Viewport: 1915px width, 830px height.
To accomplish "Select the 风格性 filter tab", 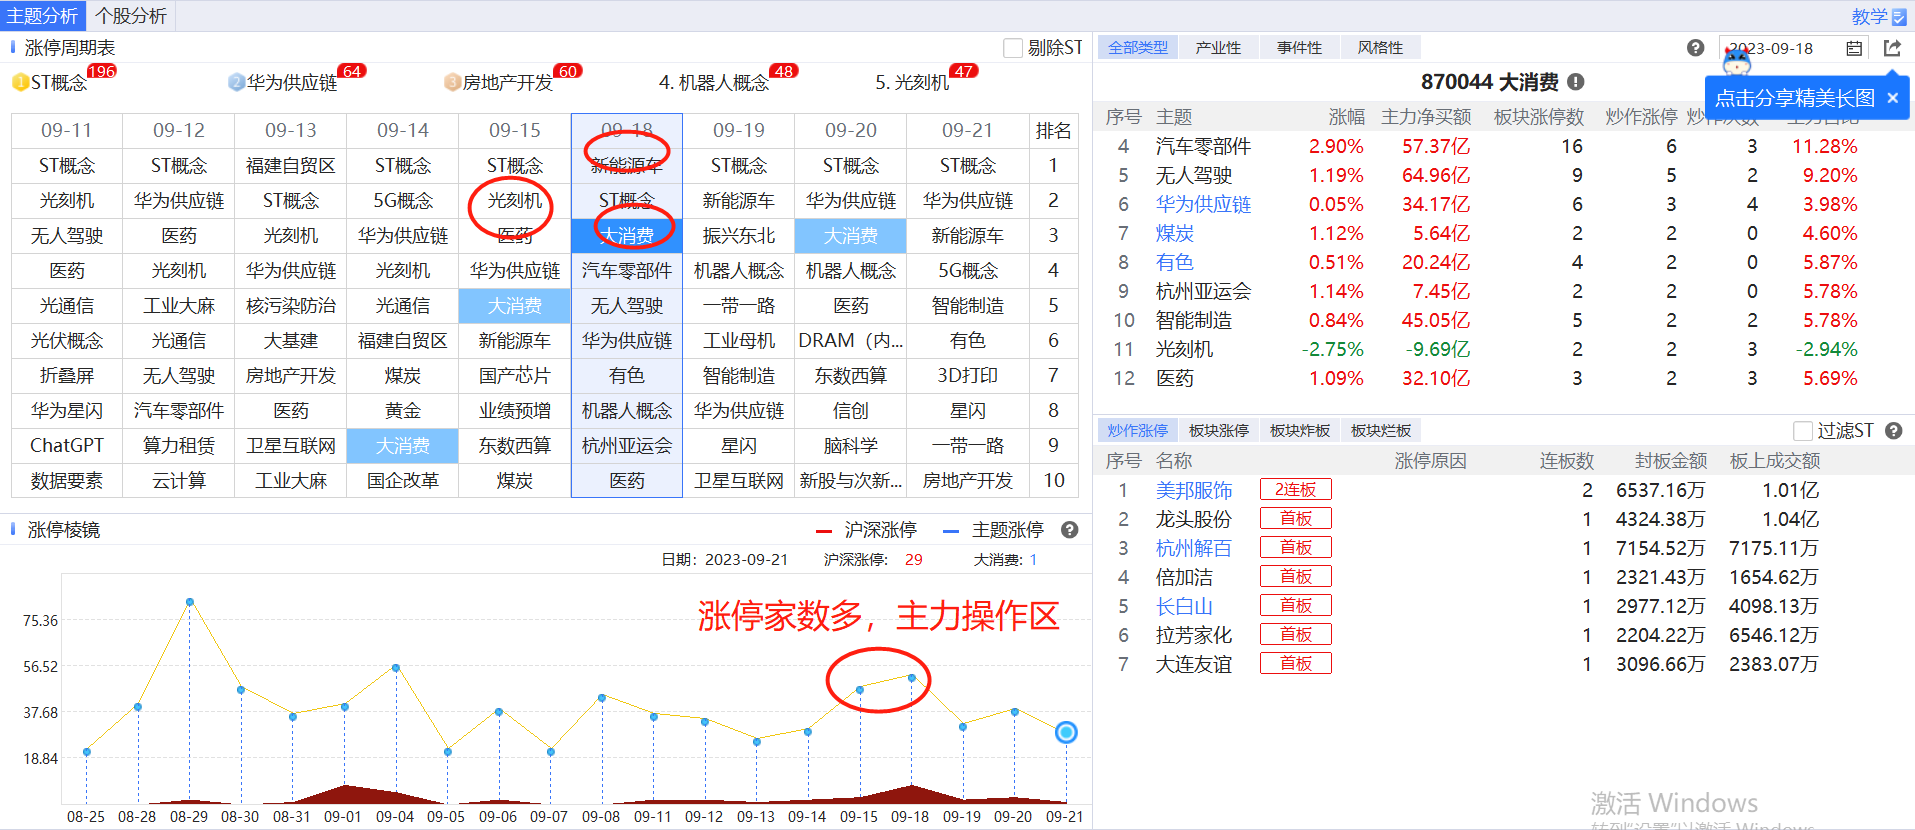I will point(1380,48).
